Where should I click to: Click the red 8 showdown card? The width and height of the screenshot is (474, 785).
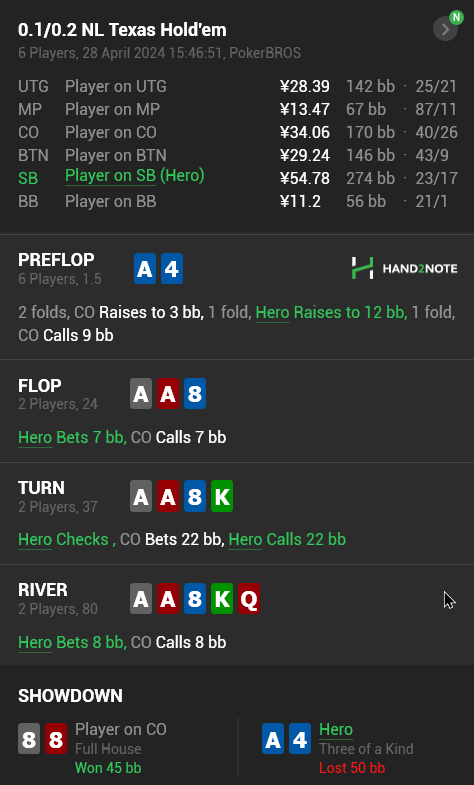click(56, 738)
